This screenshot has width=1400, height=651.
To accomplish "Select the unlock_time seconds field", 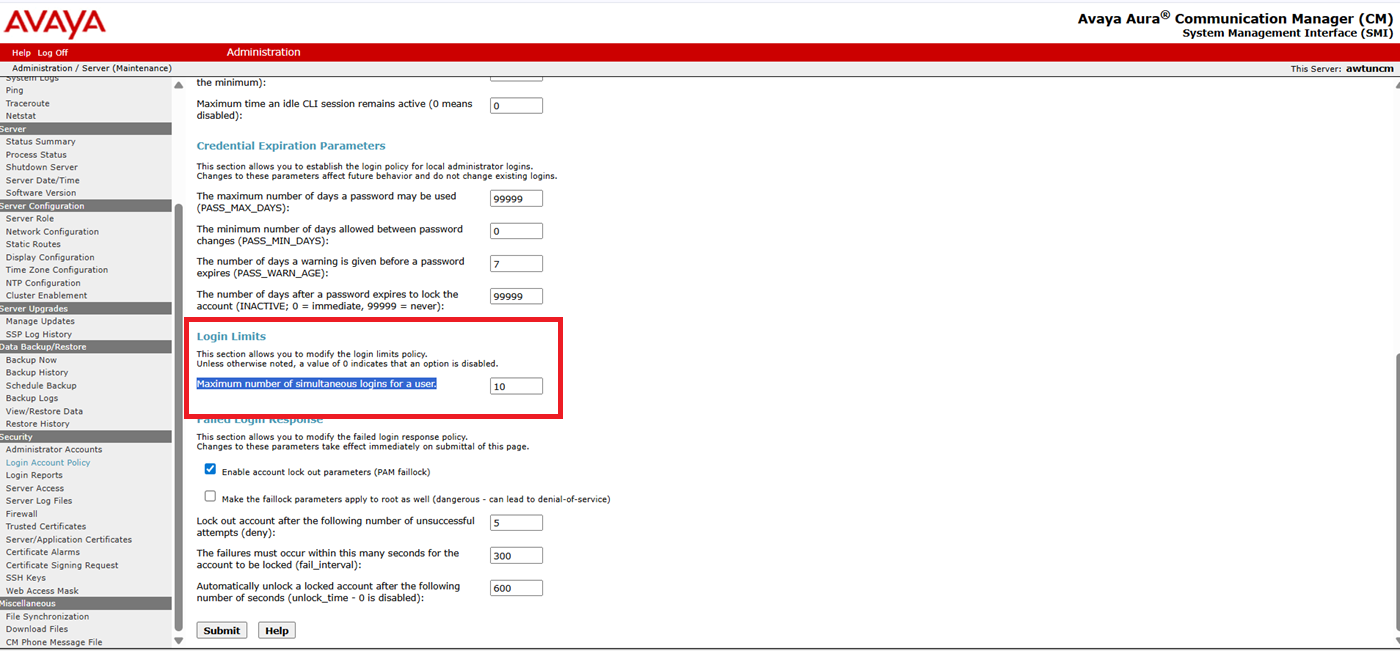I will (x=516, y=588).
